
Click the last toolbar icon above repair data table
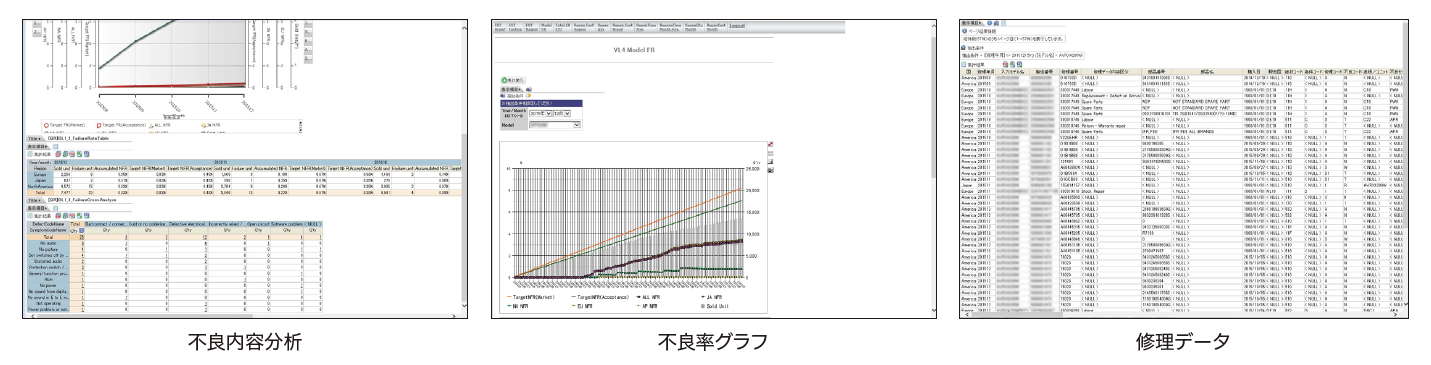click(x=1019, y=65)
